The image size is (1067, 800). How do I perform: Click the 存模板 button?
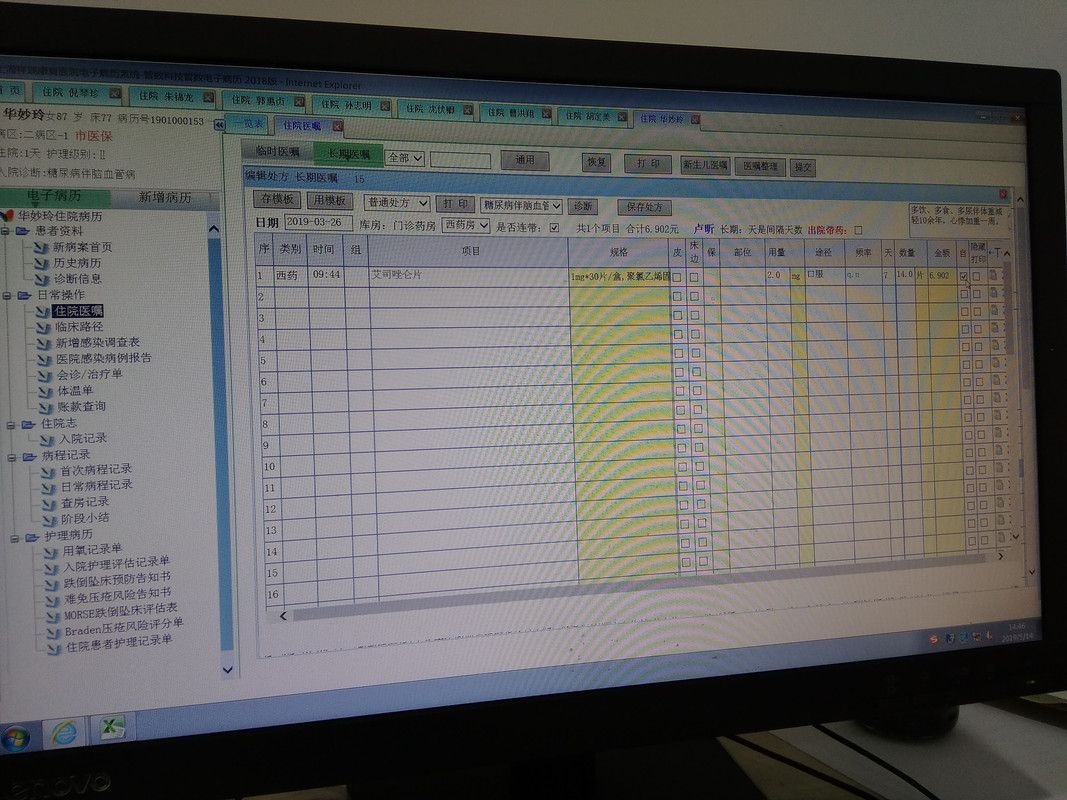(277, 199)
